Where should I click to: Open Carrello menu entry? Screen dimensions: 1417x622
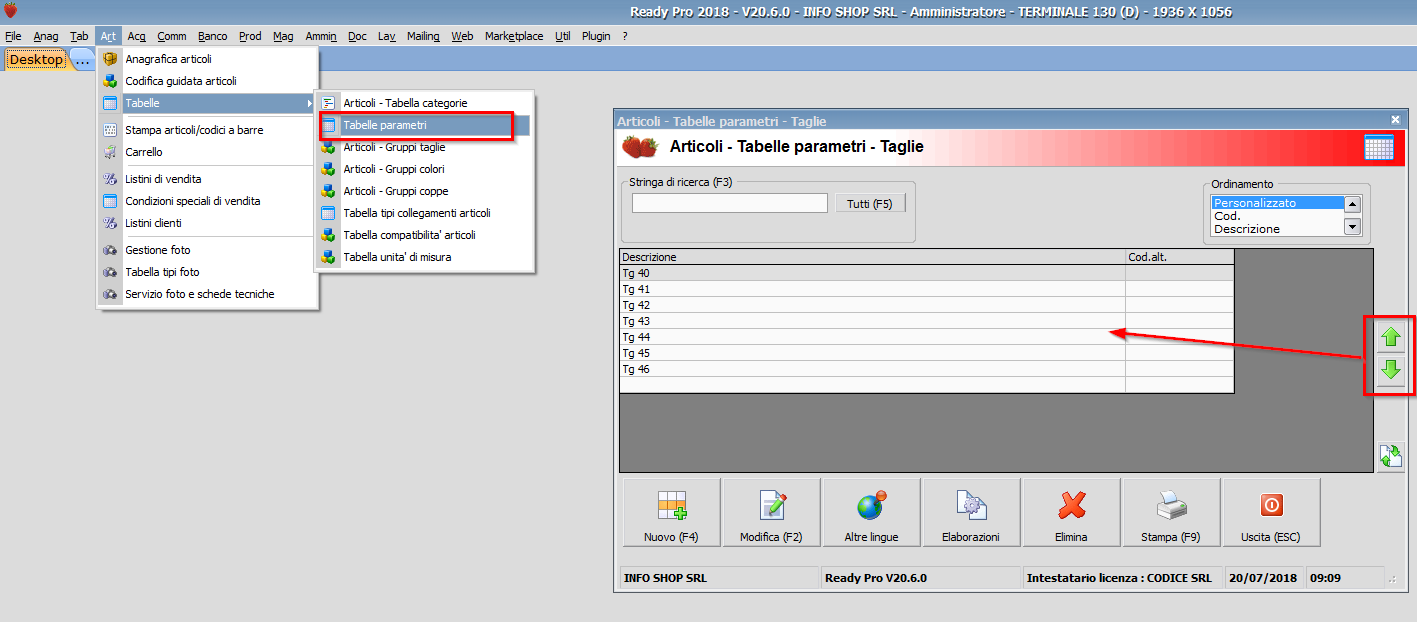click(x=208, y=152)
